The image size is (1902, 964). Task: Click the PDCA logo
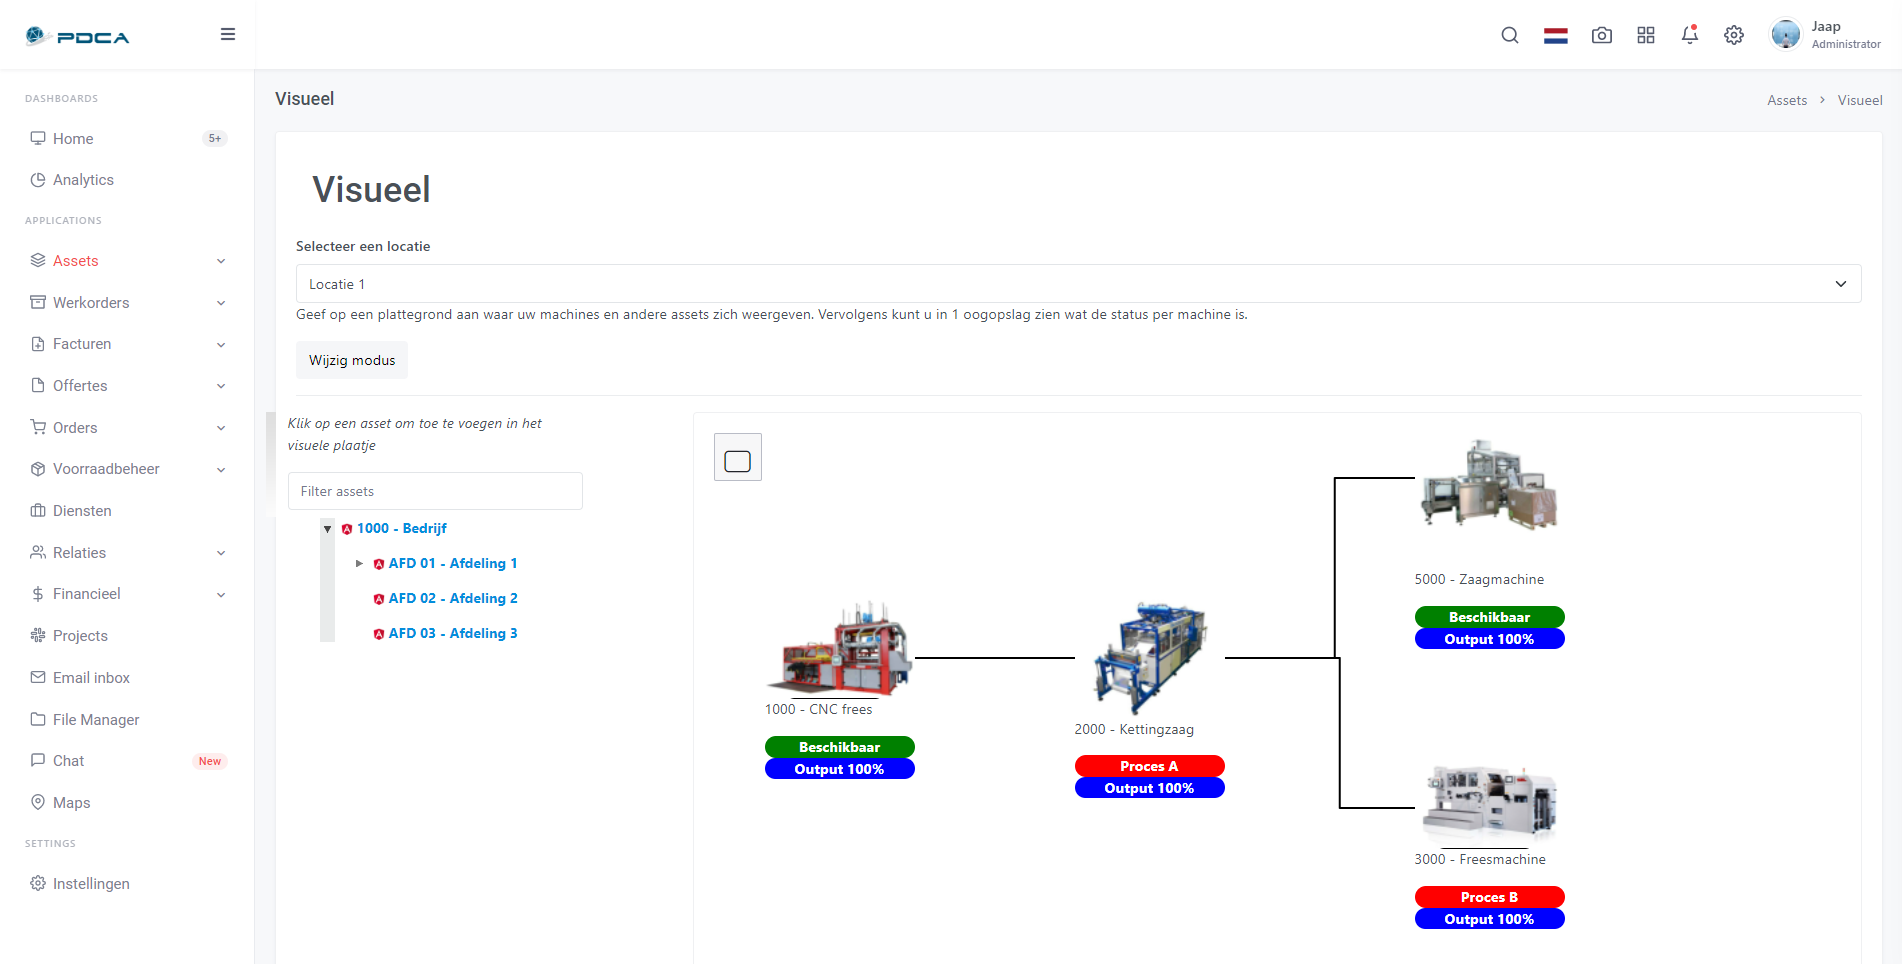78,37
